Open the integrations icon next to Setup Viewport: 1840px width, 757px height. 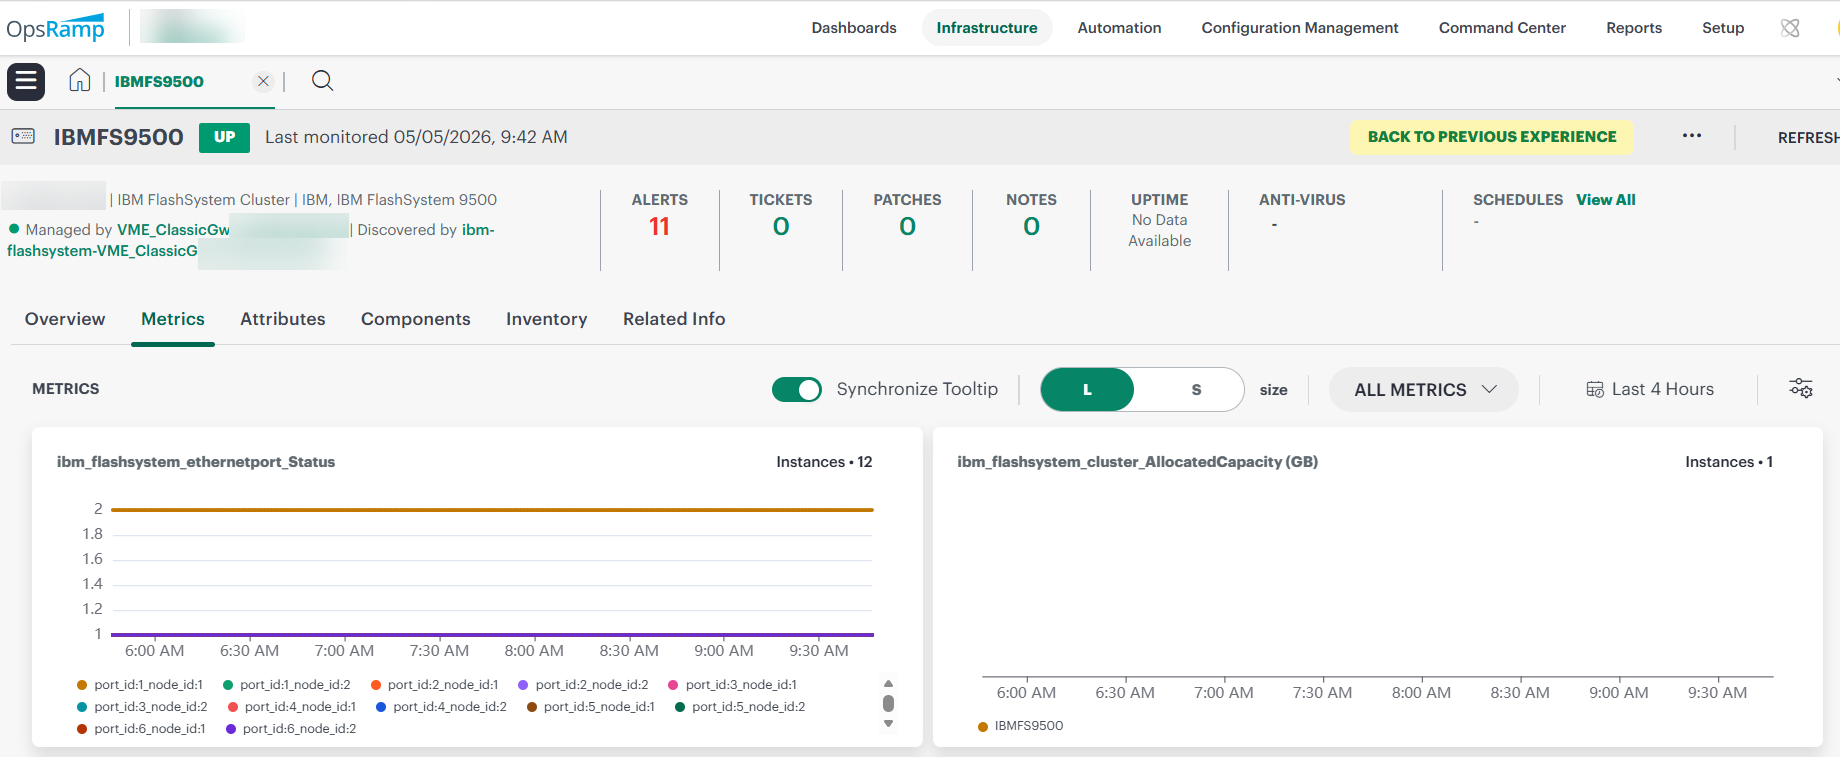click(x=1790, y=28)
